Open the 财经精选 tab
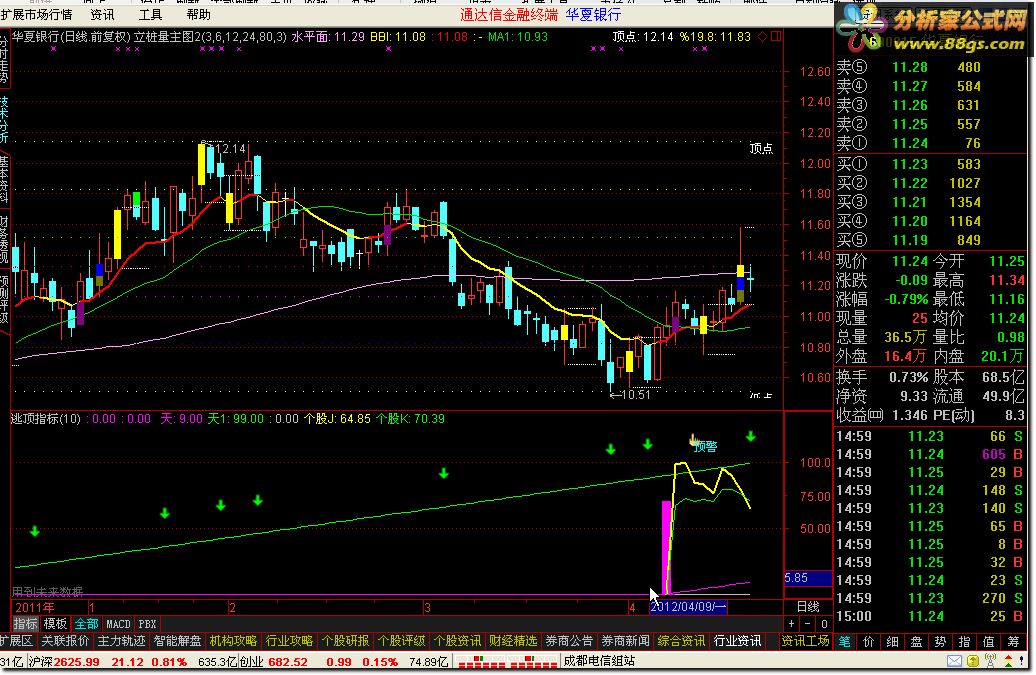1036x675 pixels. [513, 641]
